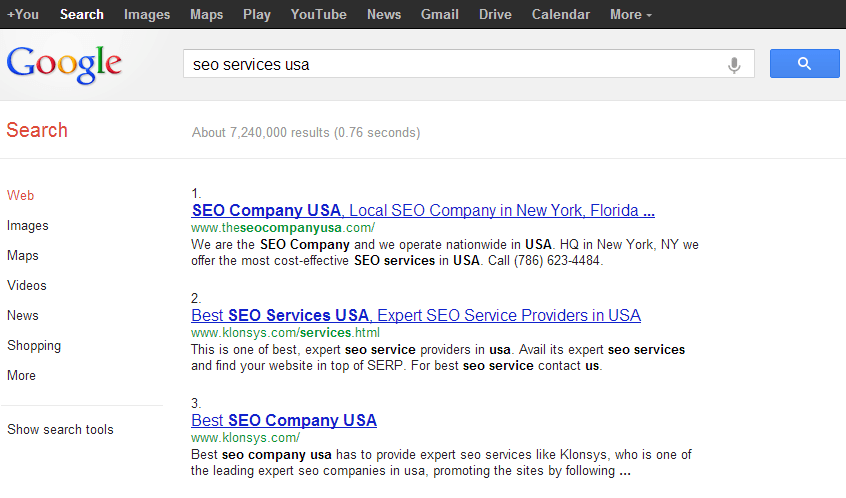Click inside the search query field
Image resolution: width=846 pixels, height=498 pixels.
click(453, 64)
